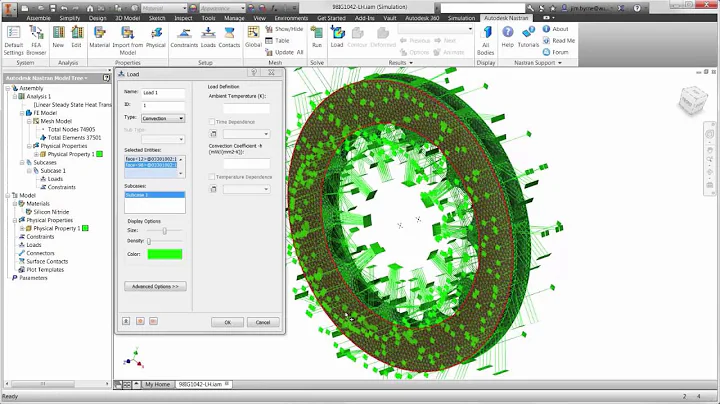
Task: Open the Physical properties tool
Action: pos(156,37)
